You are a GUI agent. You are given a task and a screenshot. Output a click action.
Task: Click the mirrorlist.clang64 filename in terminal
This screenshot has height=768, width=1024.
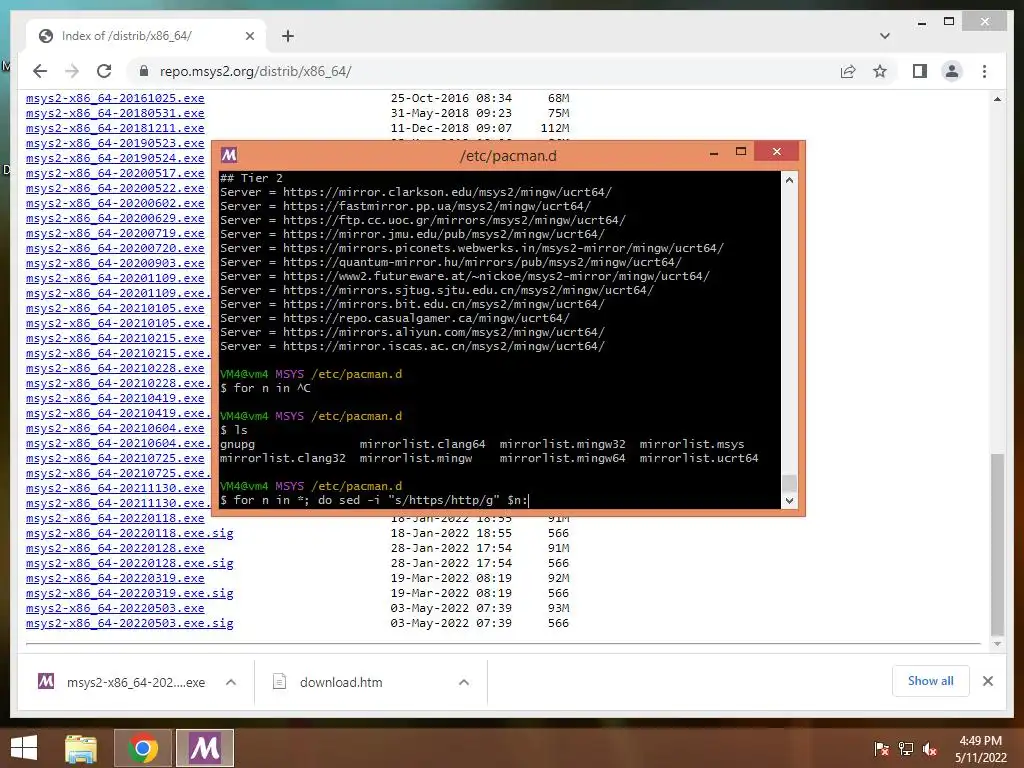(423, 444)
